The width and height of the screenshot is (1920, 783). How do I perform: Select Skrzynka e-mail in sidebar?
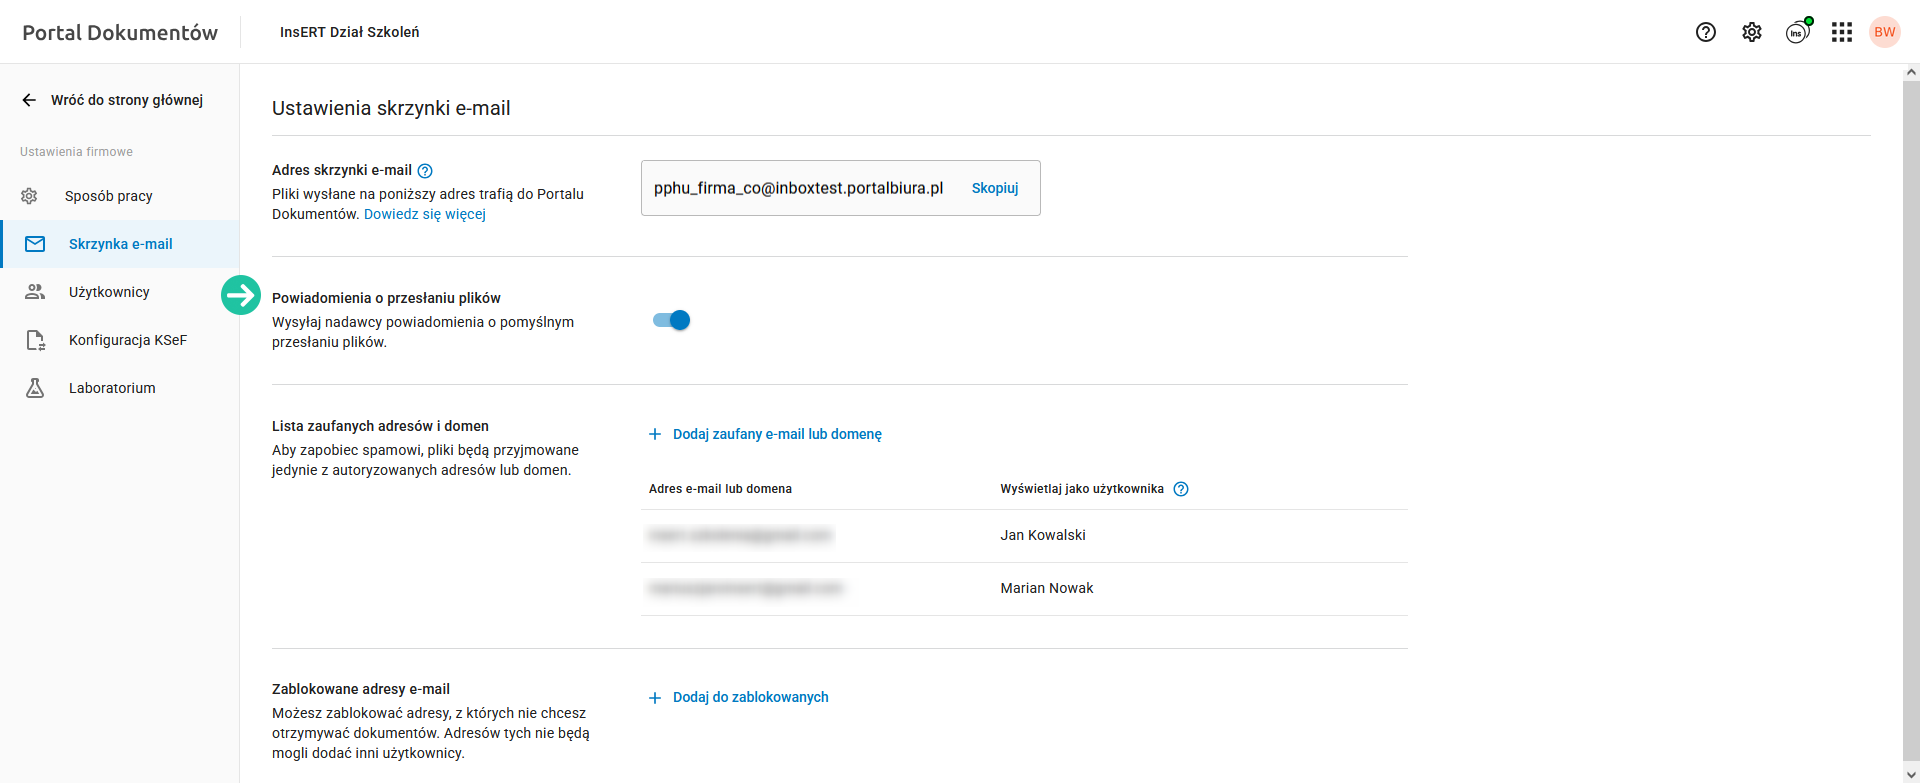120,244
